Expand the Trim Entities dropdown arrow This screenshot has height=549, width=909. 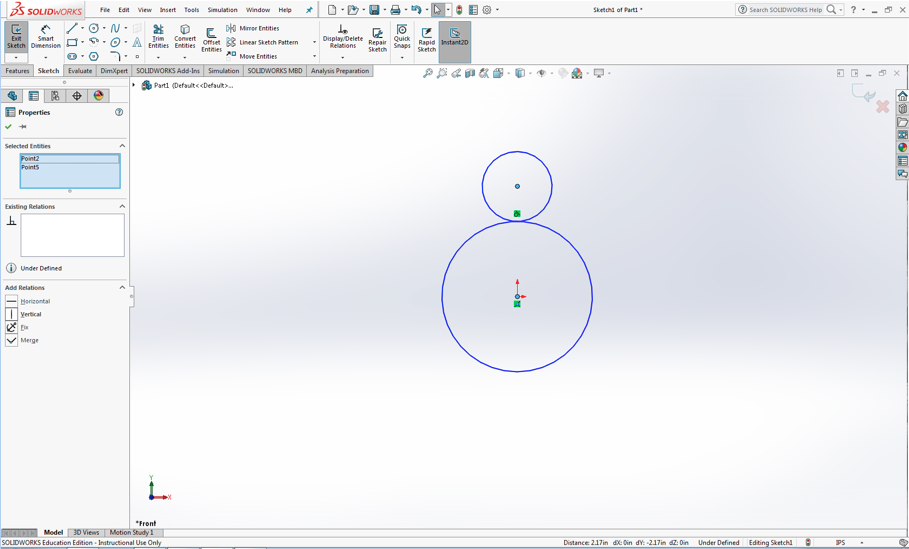coord(158,57)
